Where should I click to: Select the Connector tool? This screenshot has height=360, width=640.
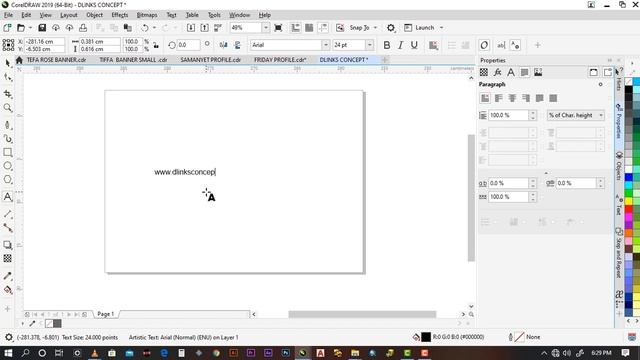click(x=8, y=228)
